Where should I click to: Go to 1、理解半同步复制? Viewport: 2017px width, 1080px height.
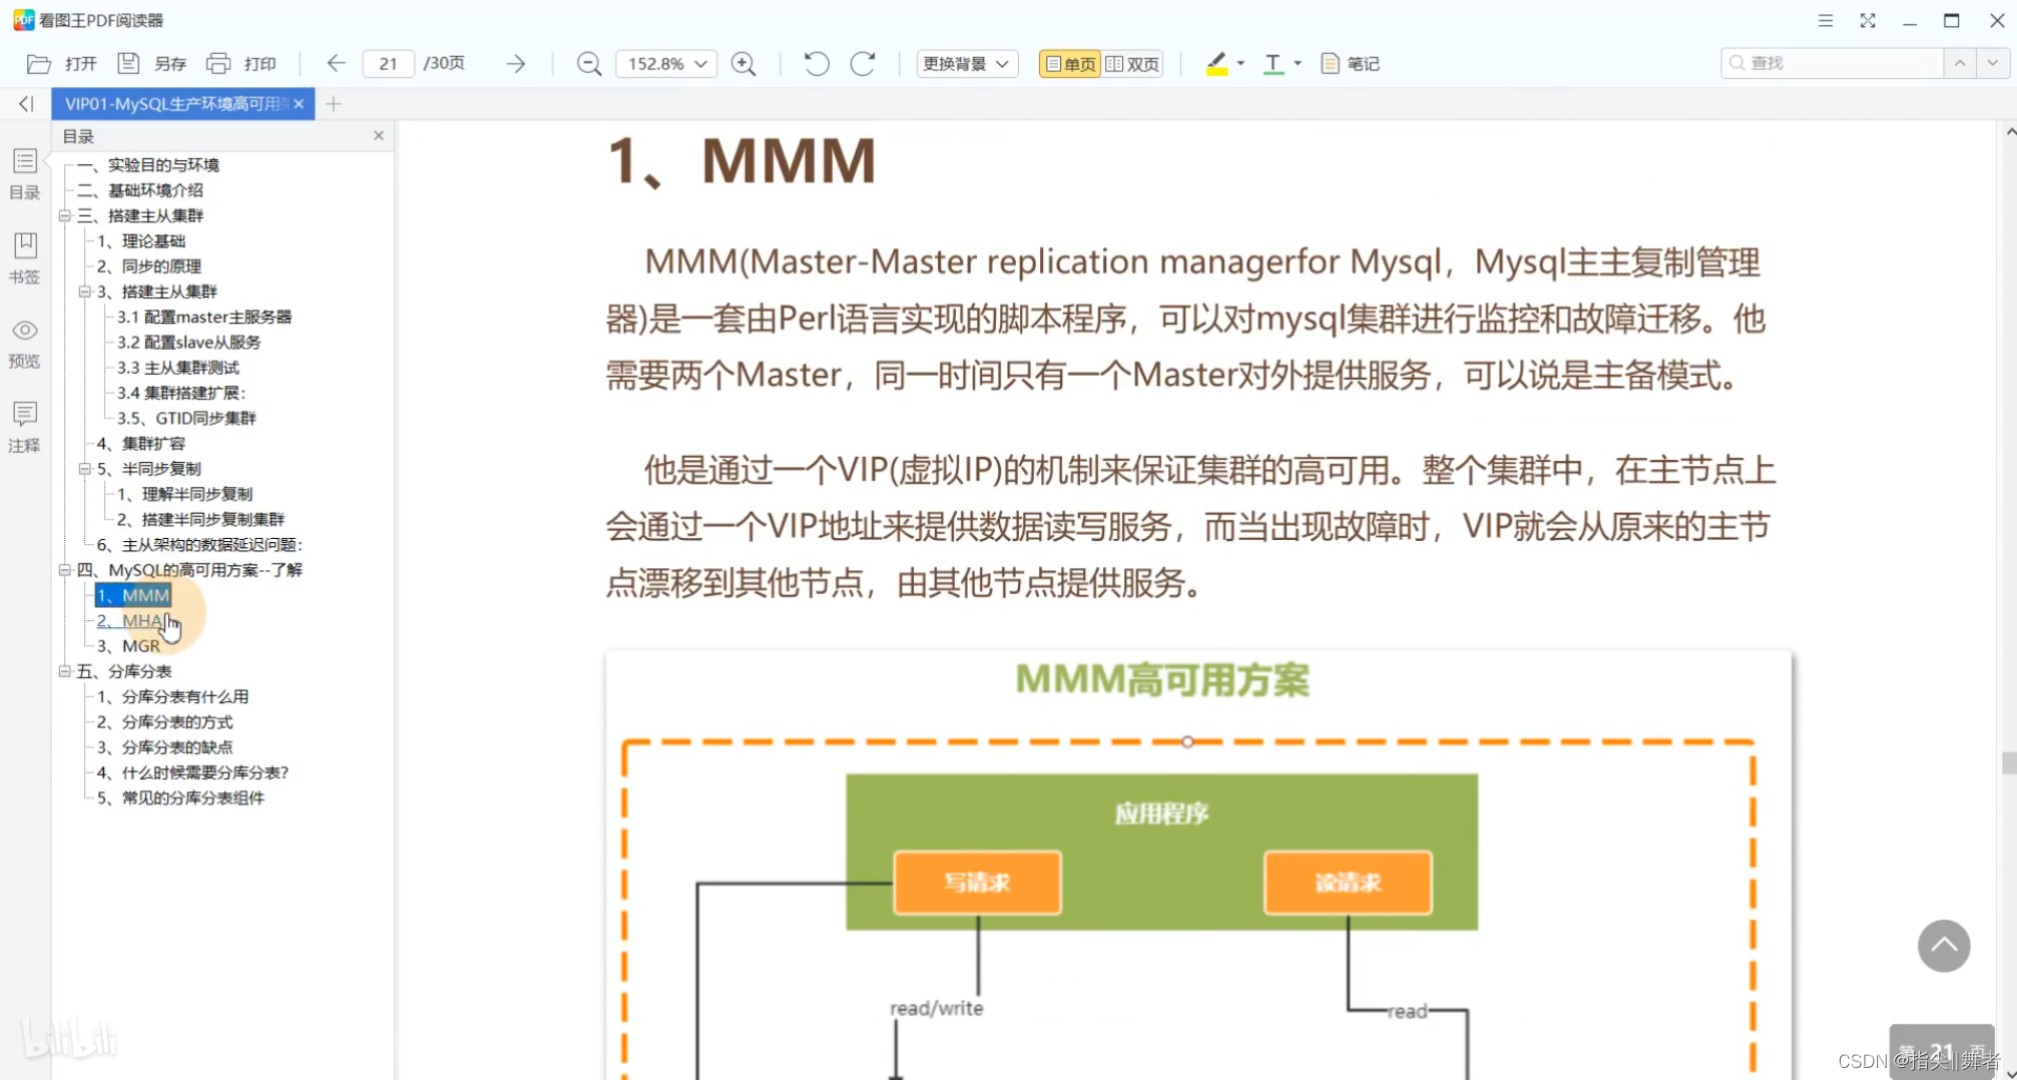point(185,494)
